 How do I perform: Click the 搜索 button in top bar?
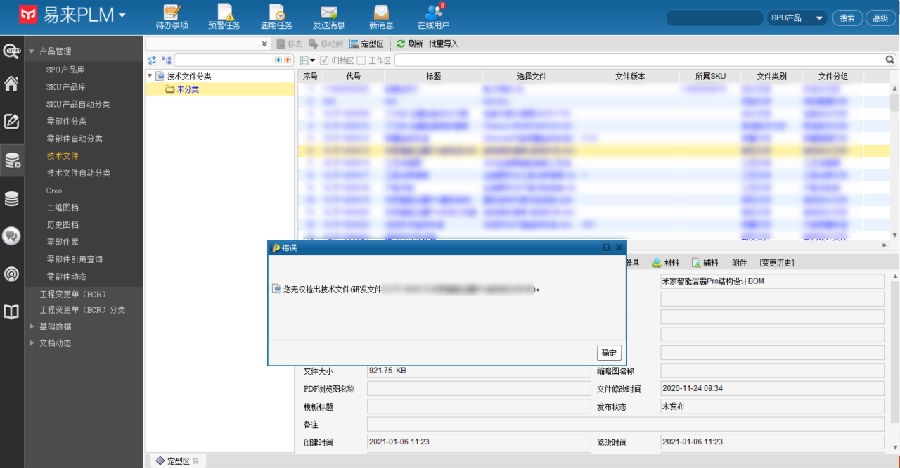click(x=847, y=18)
